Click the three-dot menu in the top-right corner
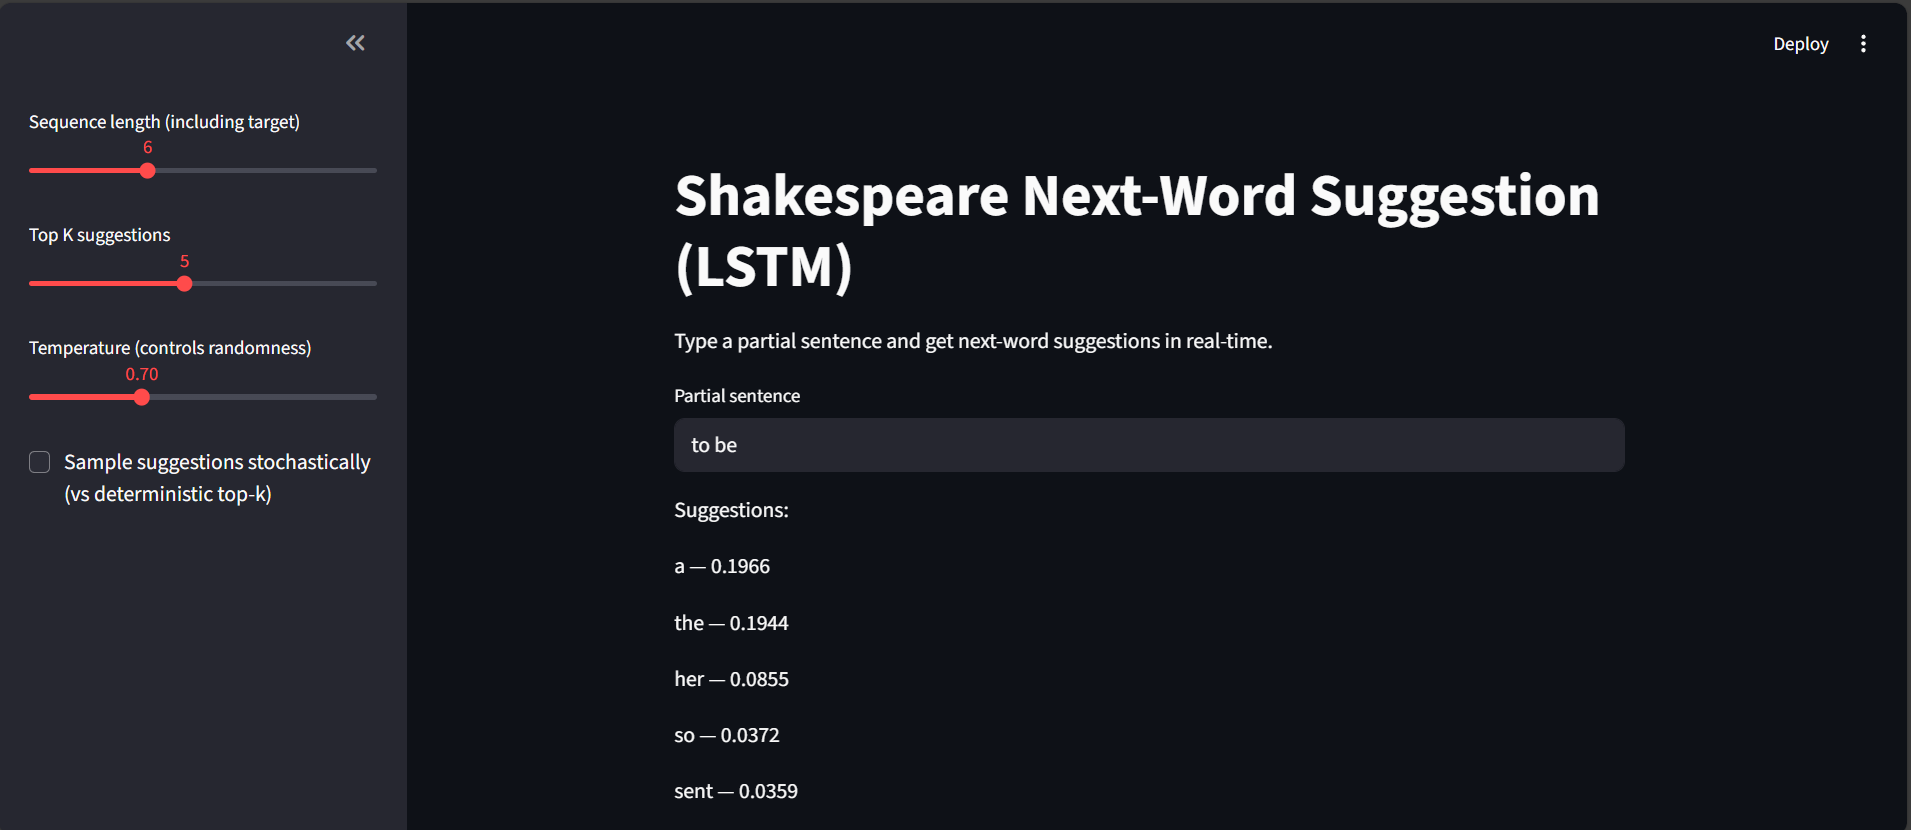 point(1863,43)
